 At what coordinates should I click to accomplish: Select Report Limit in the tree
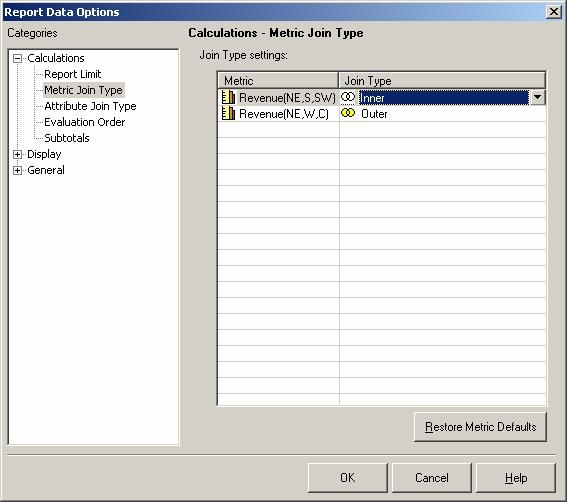(x=72, y=74)
